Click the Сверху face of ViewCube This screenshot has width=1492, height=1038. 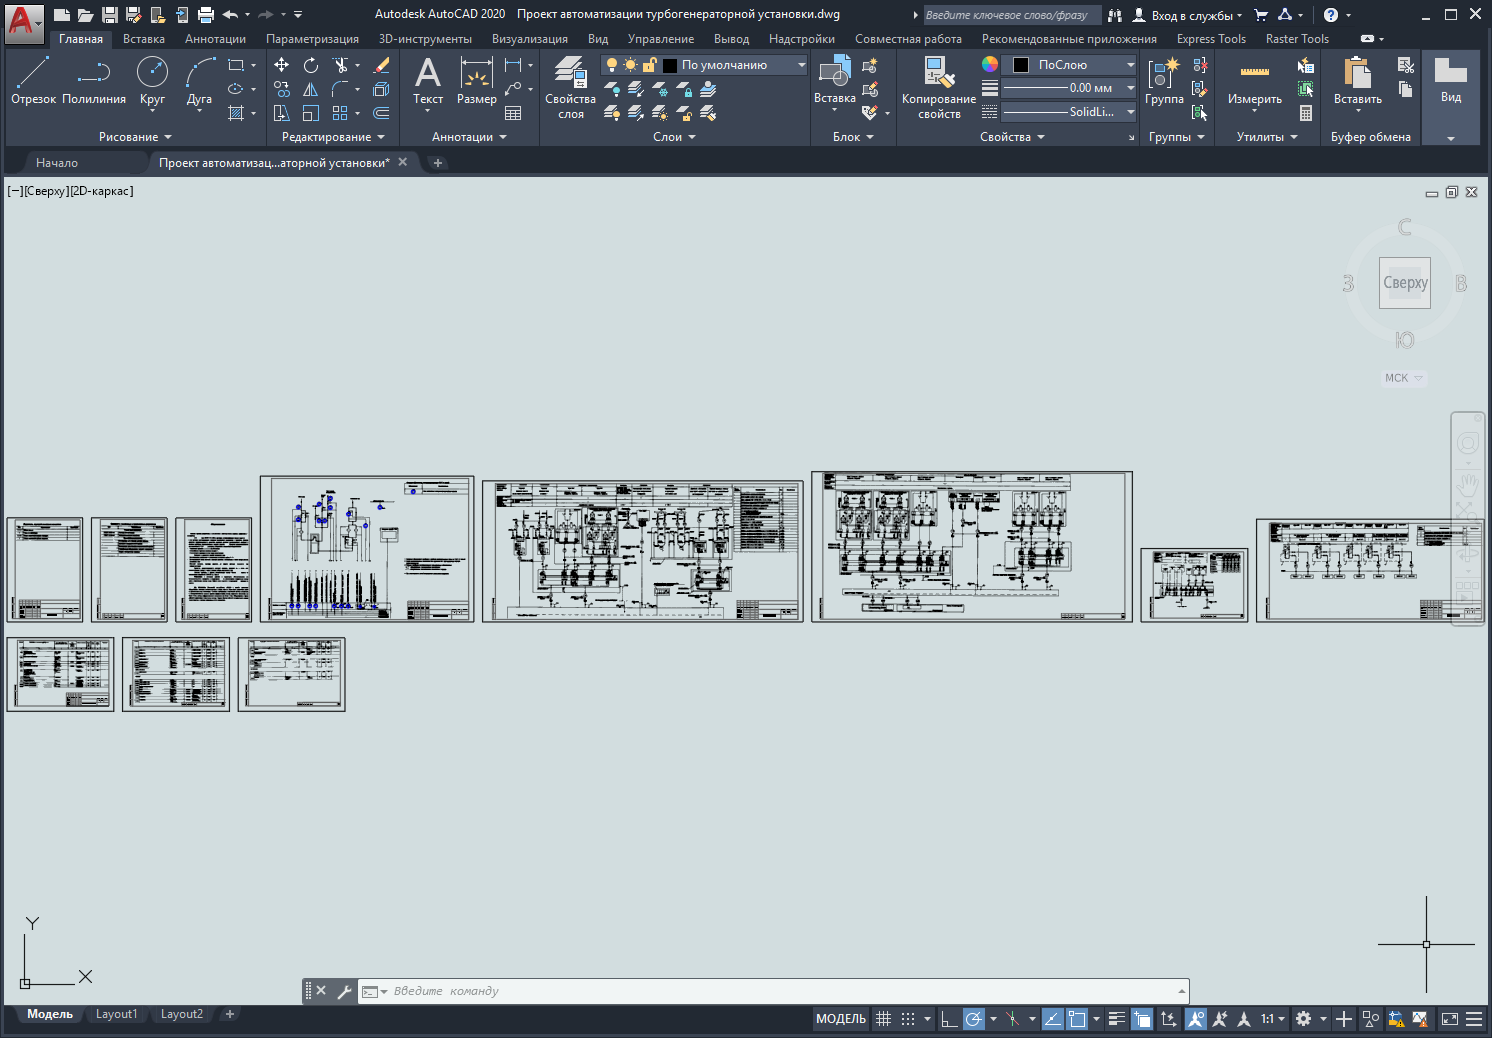point(1405,283)
